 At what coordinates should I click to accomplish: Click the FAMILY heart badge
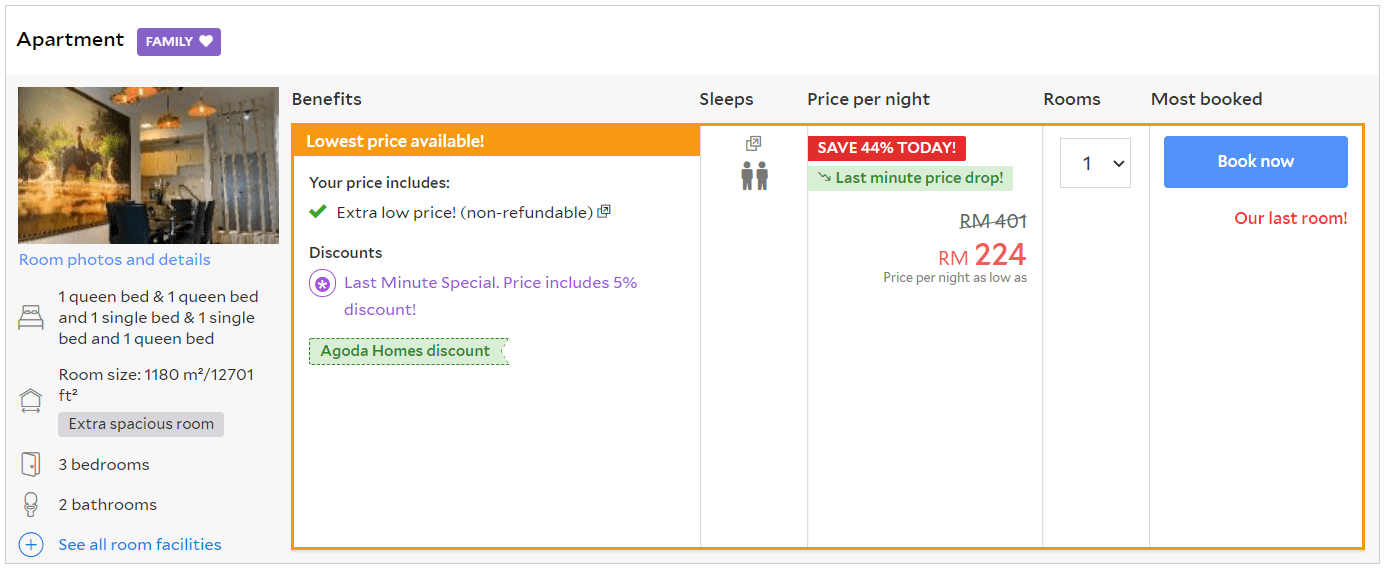pos(179,42)
